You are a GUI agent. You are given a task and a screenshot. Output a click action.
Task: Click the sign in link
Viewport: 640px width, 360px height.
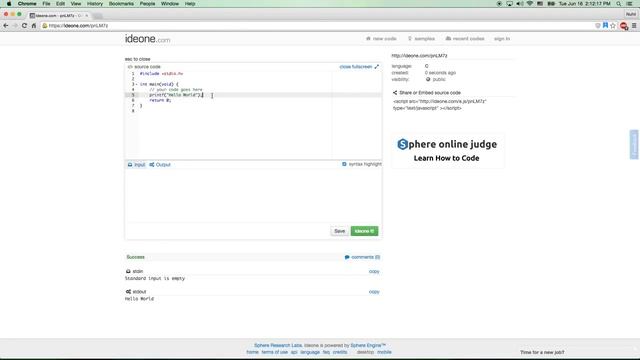point(502,39)
